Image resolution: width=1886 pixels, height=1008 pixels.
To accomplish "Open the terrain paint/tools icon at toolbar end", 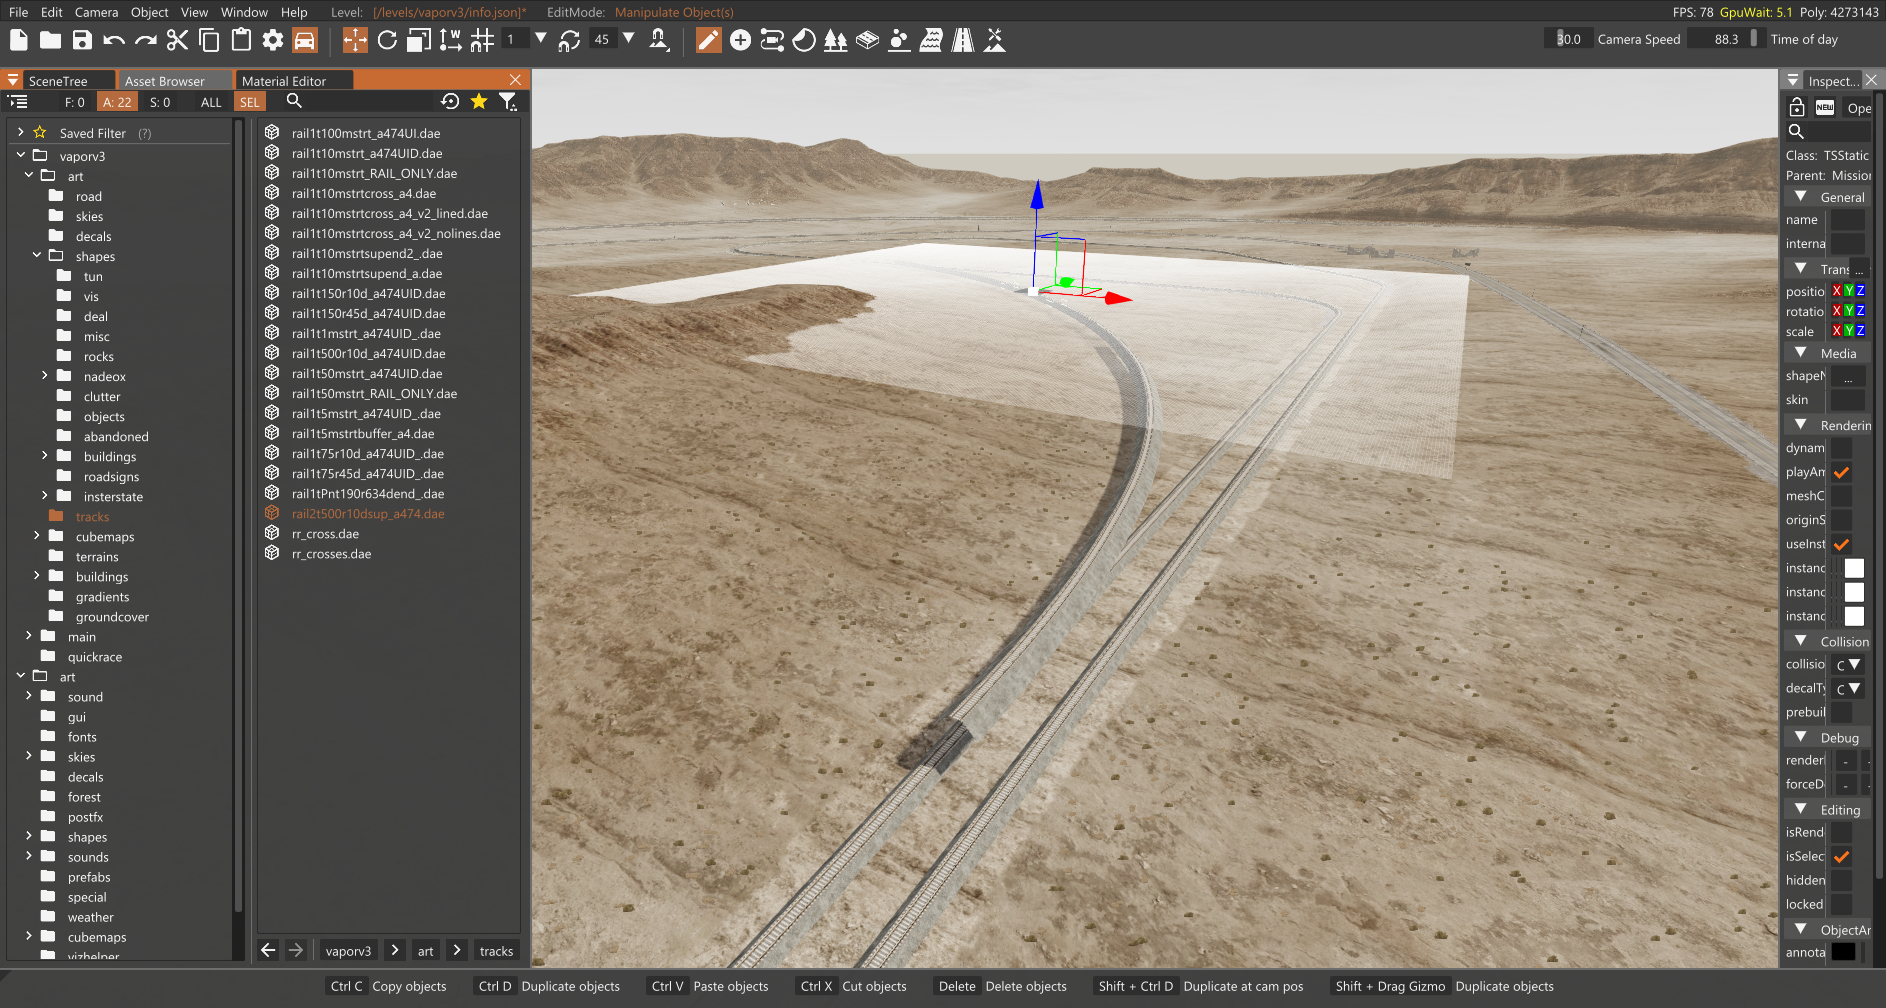I will 995,40.
